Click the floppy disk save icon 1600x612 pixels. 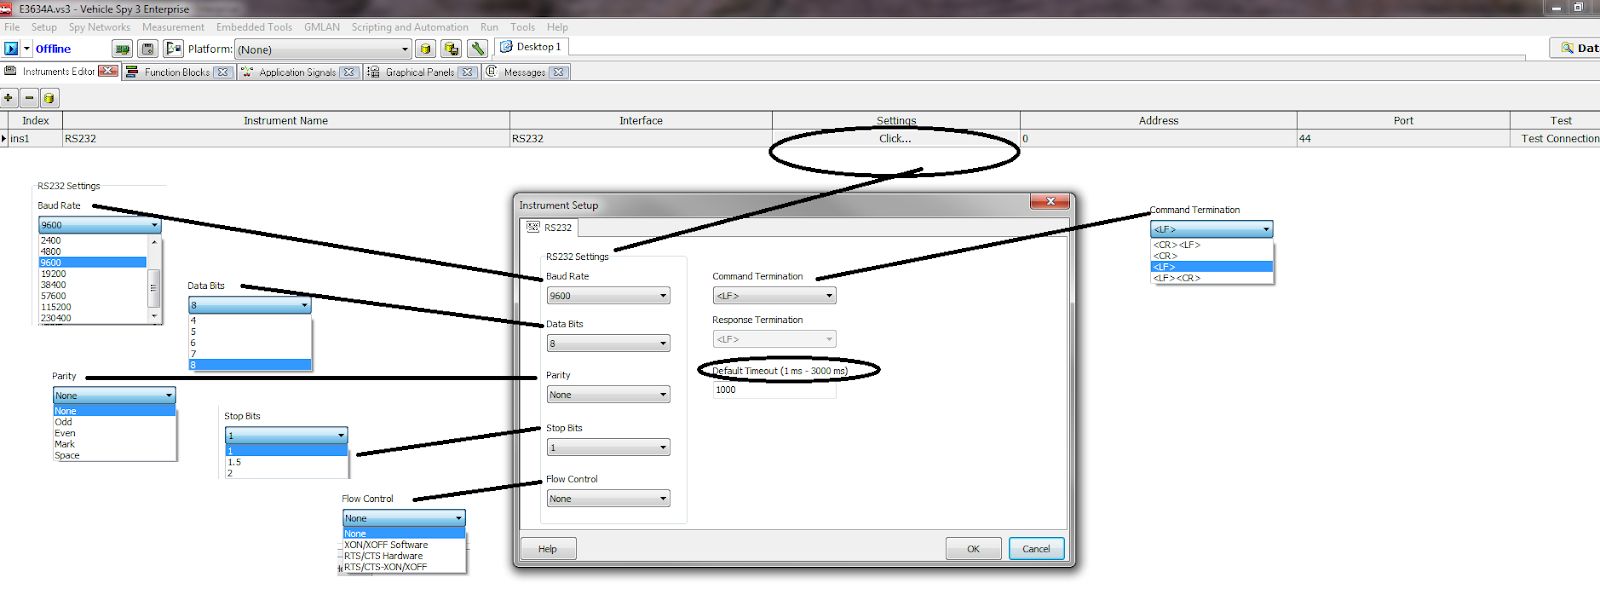pyautogui.click(x=148, y=49)
